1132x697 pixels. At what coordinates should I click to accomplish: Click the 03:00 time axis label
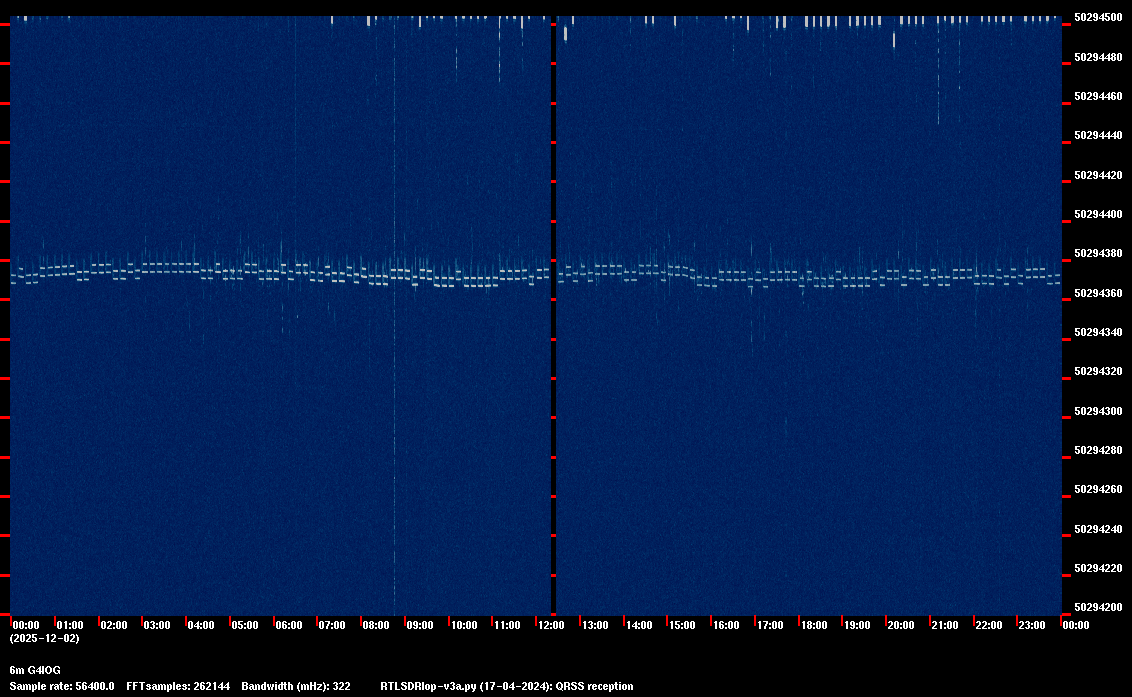[157, 625]
